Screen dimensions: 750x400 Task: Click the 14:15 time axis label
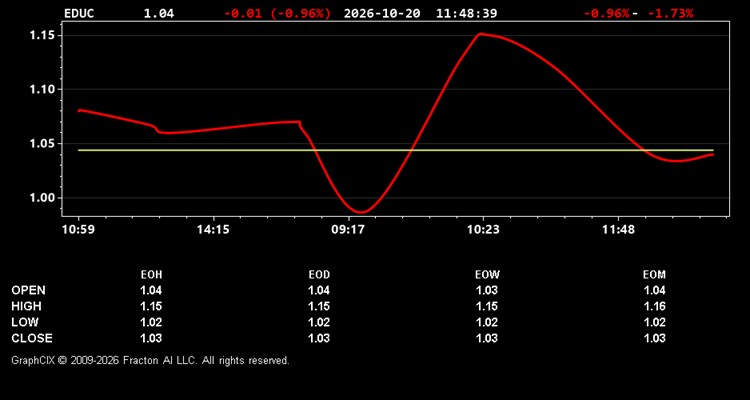(213, 230)
